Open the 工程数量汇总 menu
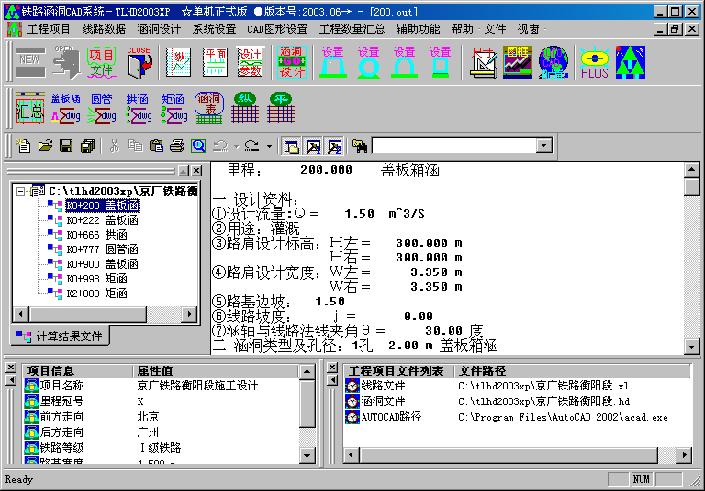Image resolution: width=705 pixels, height=491 pixels. coord(352,29)
